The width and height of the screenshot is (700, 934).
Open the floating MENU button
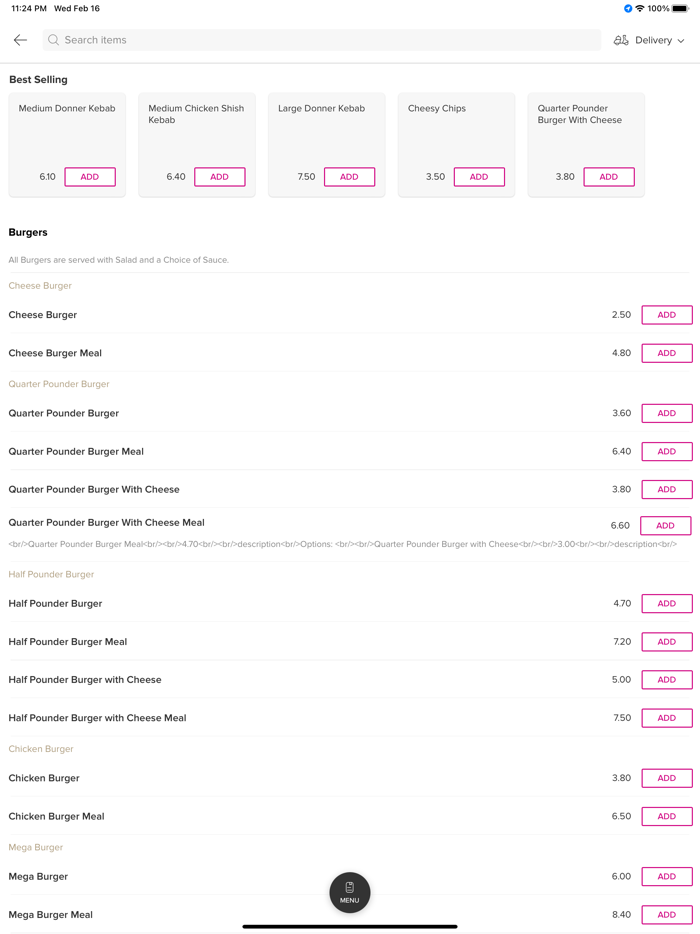pyautogui.click(x=350, y=892)
